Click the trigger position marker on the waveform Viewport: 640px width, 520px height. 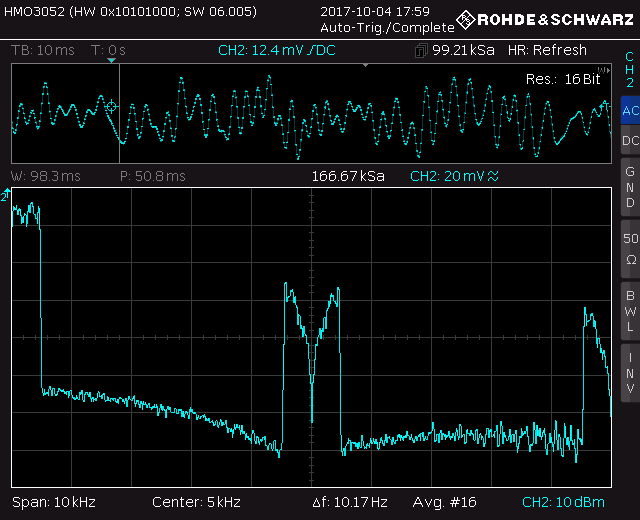point(111,106)
